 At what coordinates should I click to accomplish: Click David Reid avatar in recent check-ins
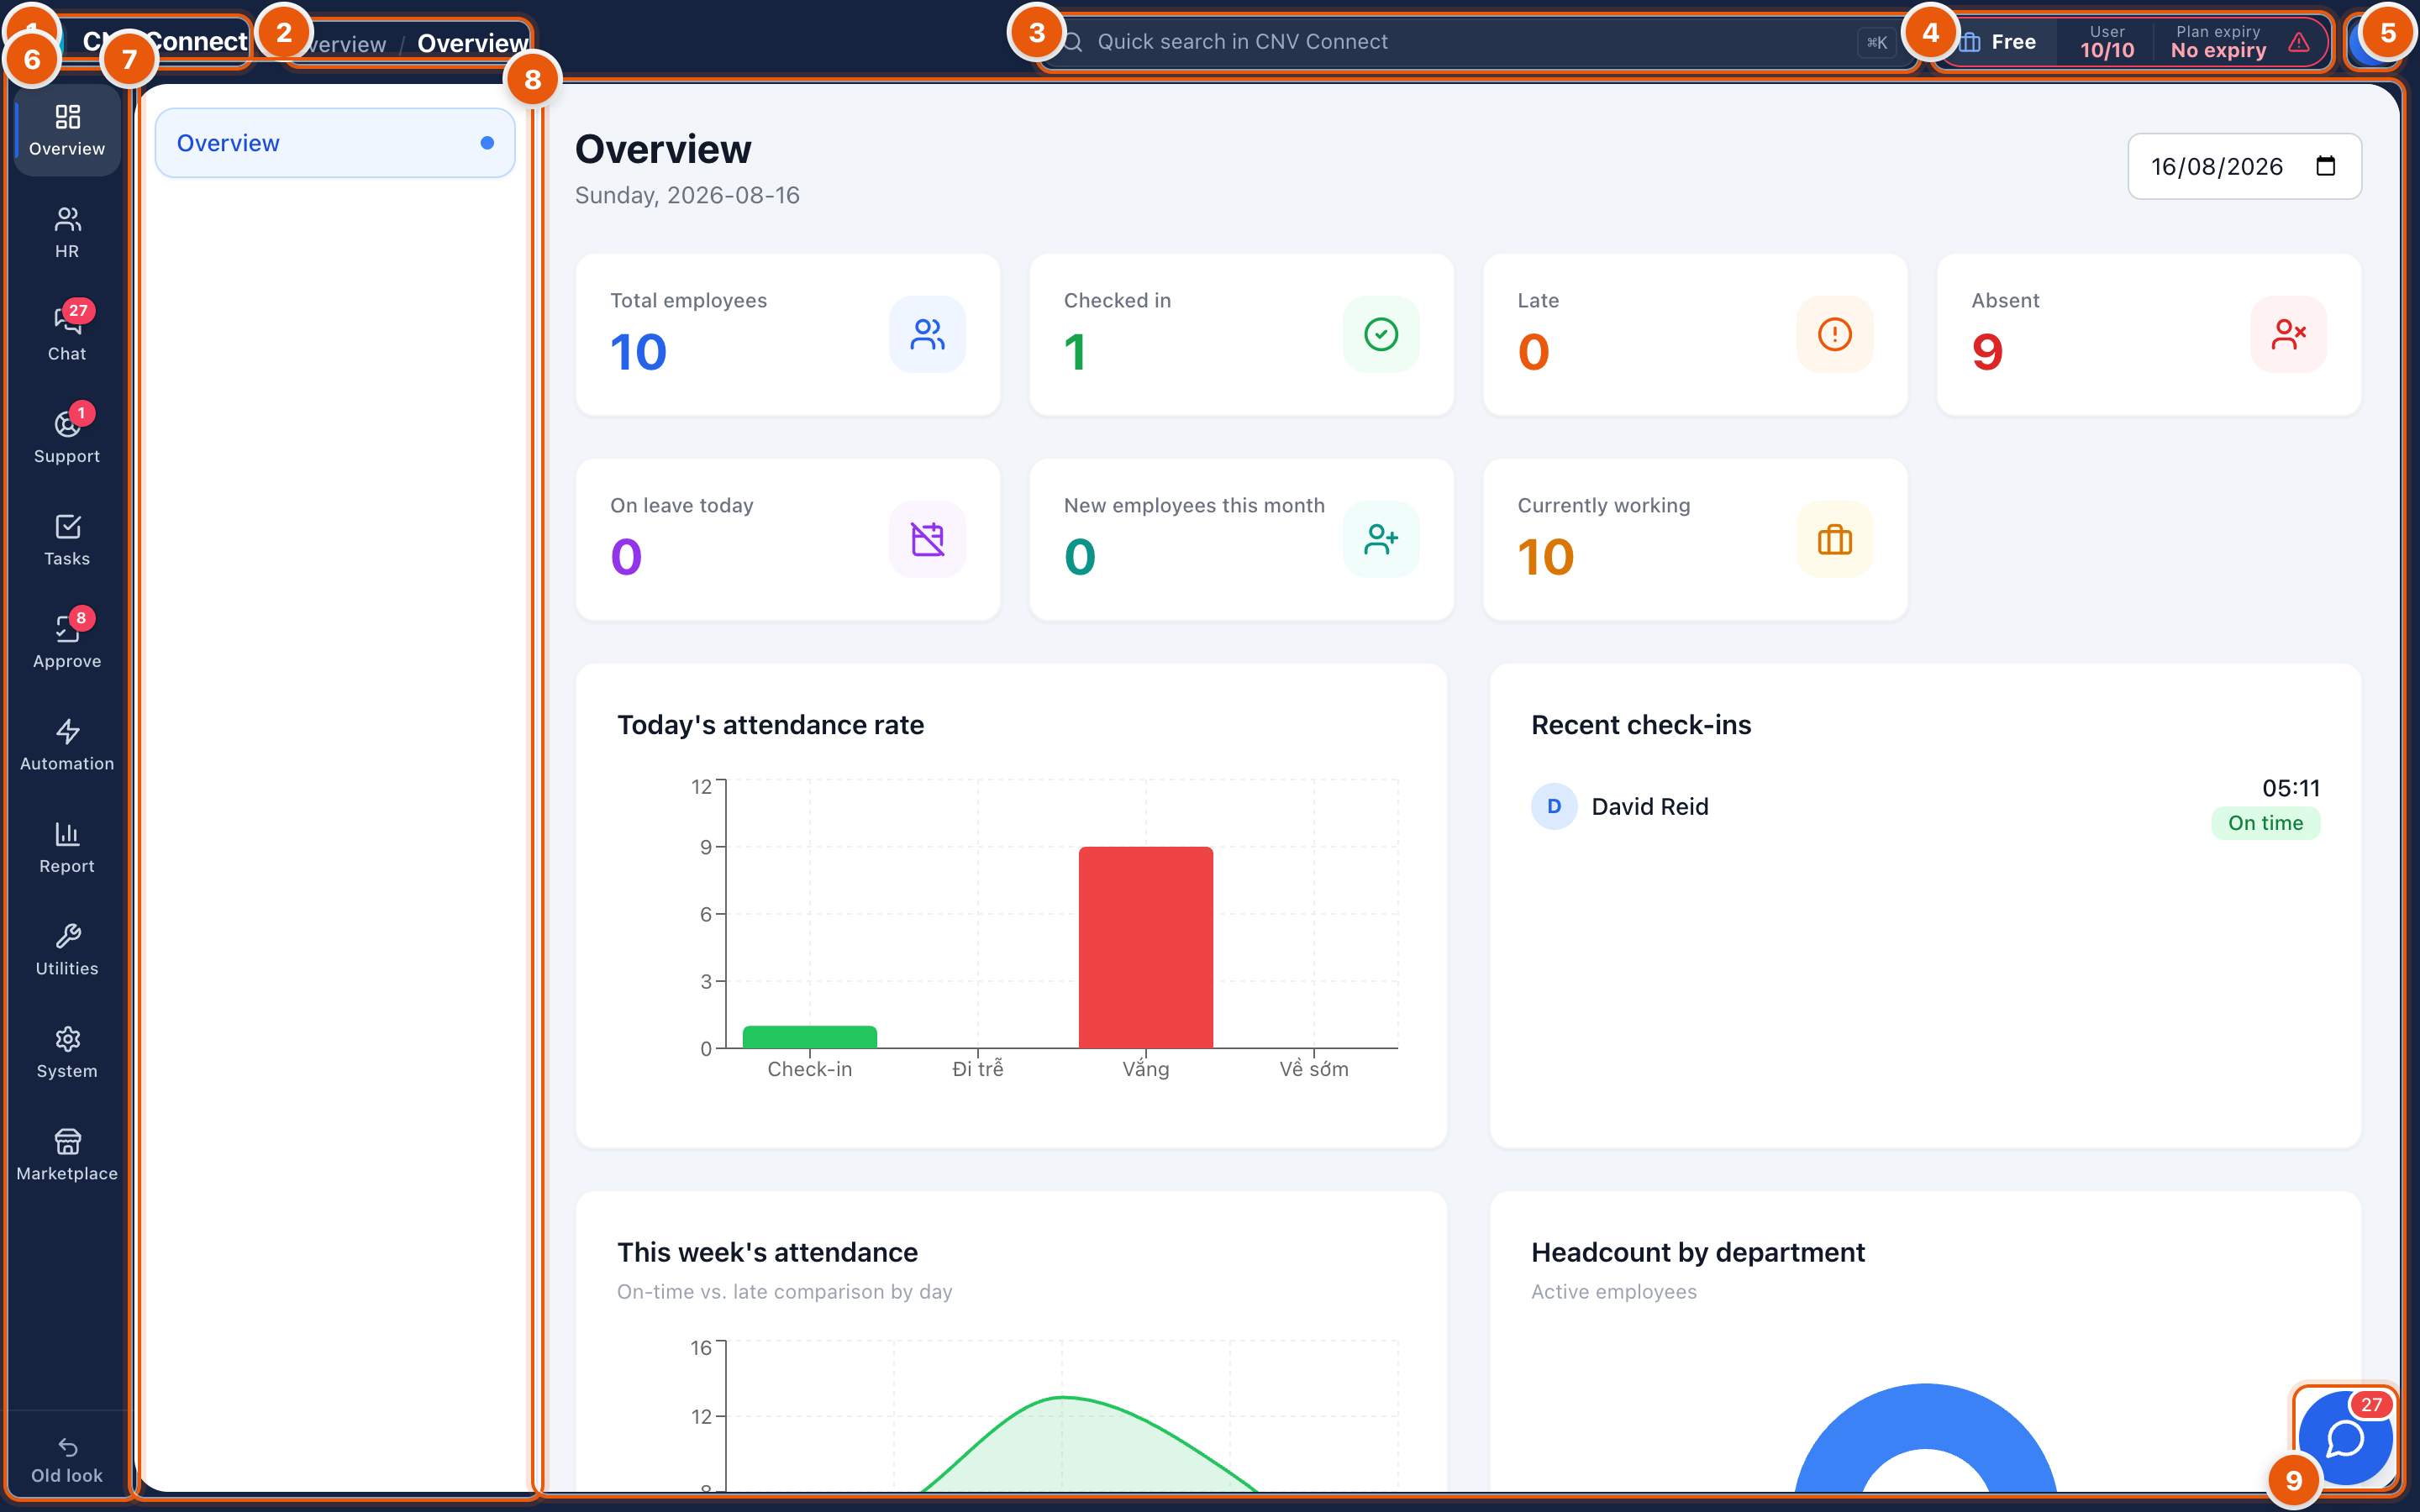pyautogui.click(x=1554, y=806)
